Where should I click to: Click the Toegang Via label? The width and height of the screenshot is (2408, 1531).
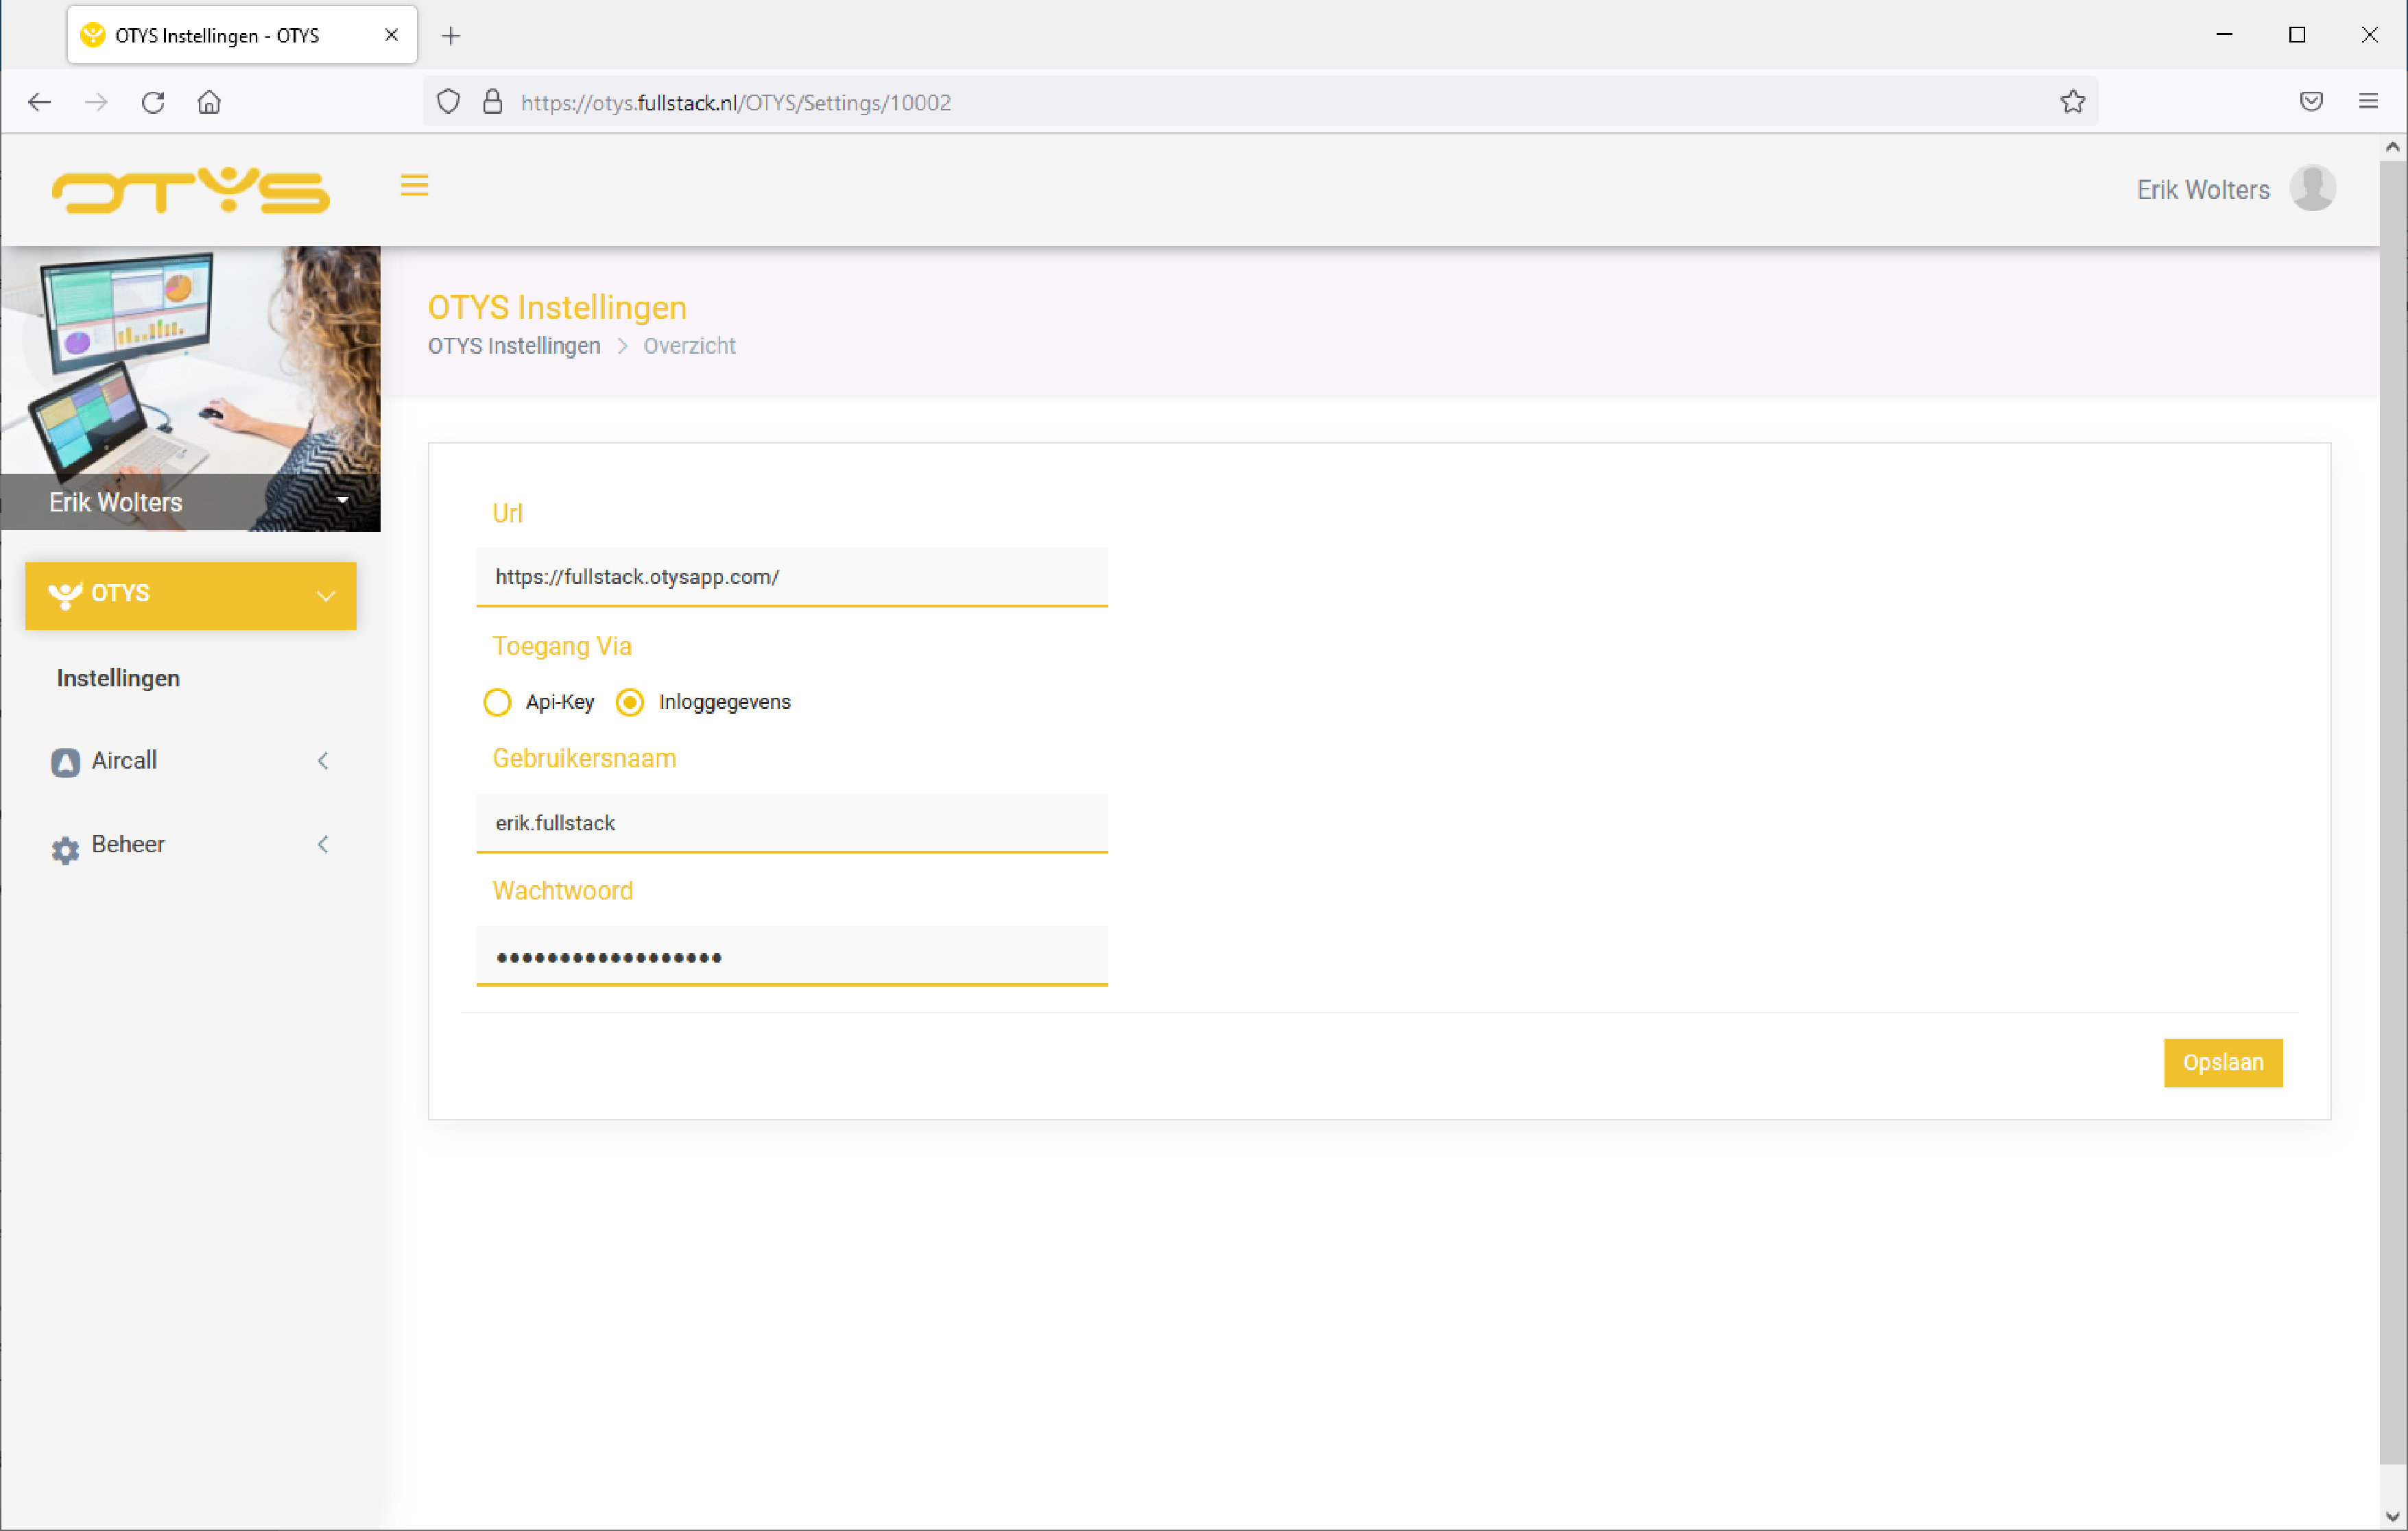(x=562, y=647)
